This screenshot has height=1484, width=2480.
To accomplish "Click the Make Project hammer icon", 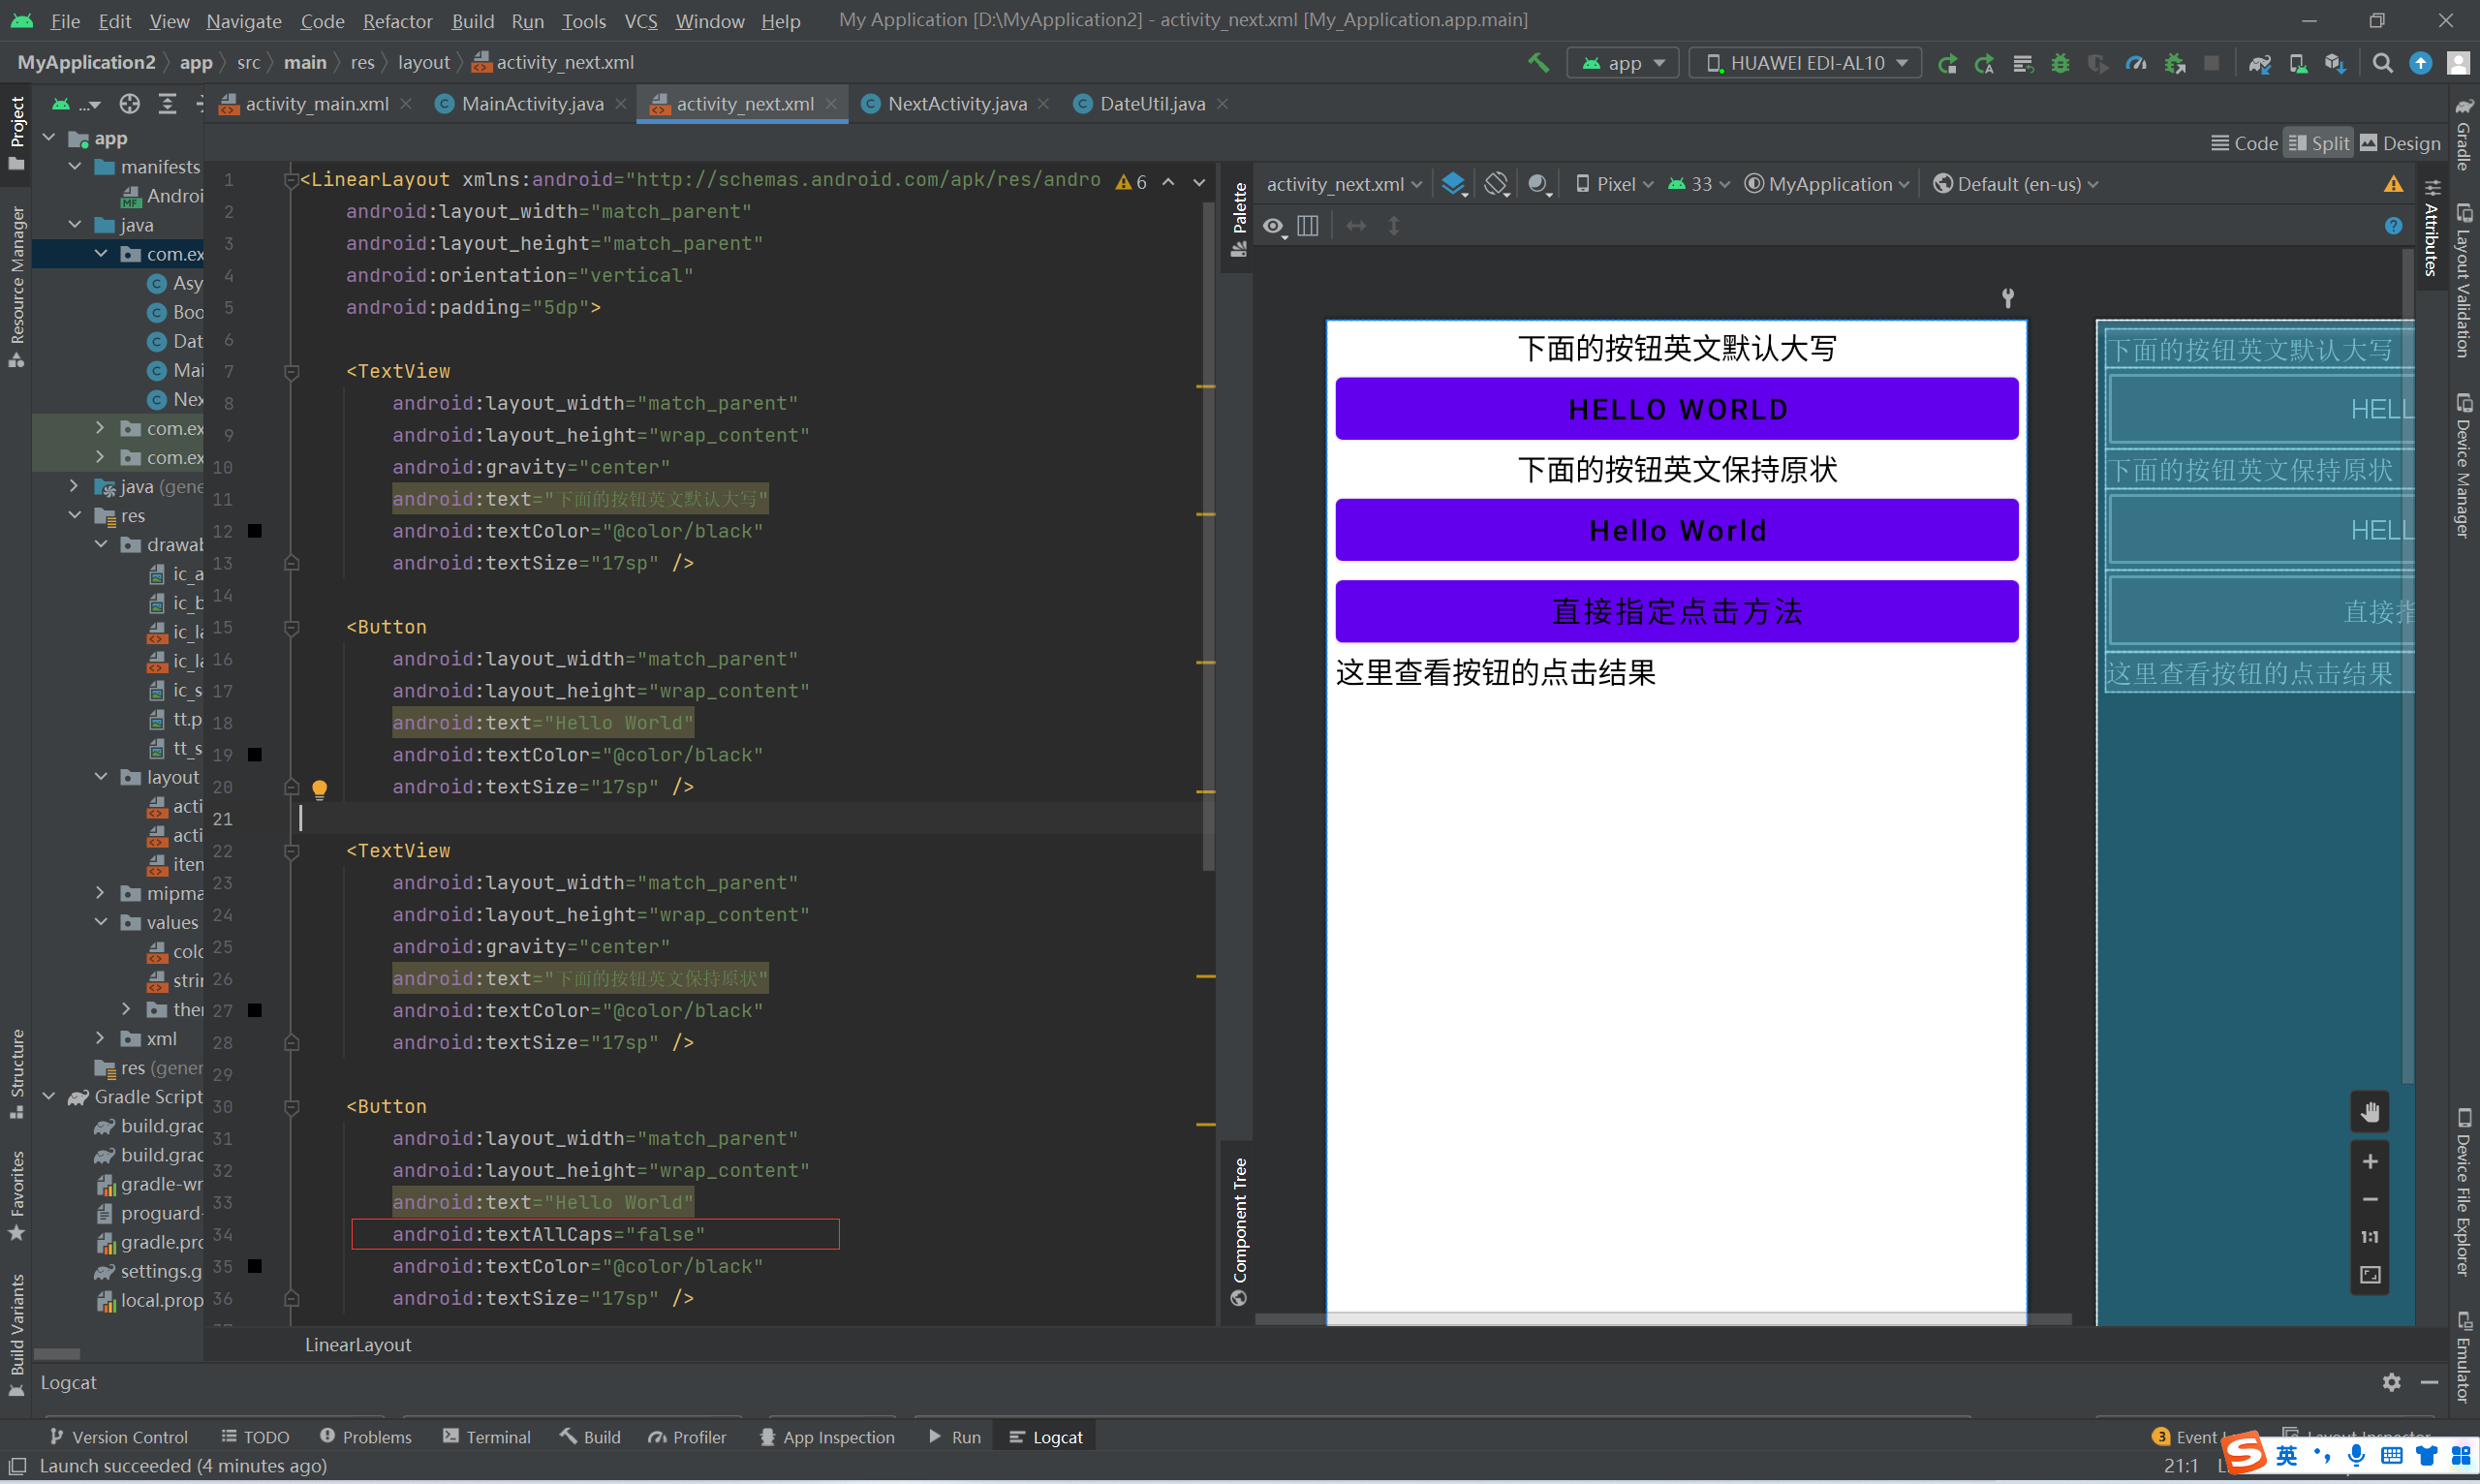I will tap(1538, 63).
